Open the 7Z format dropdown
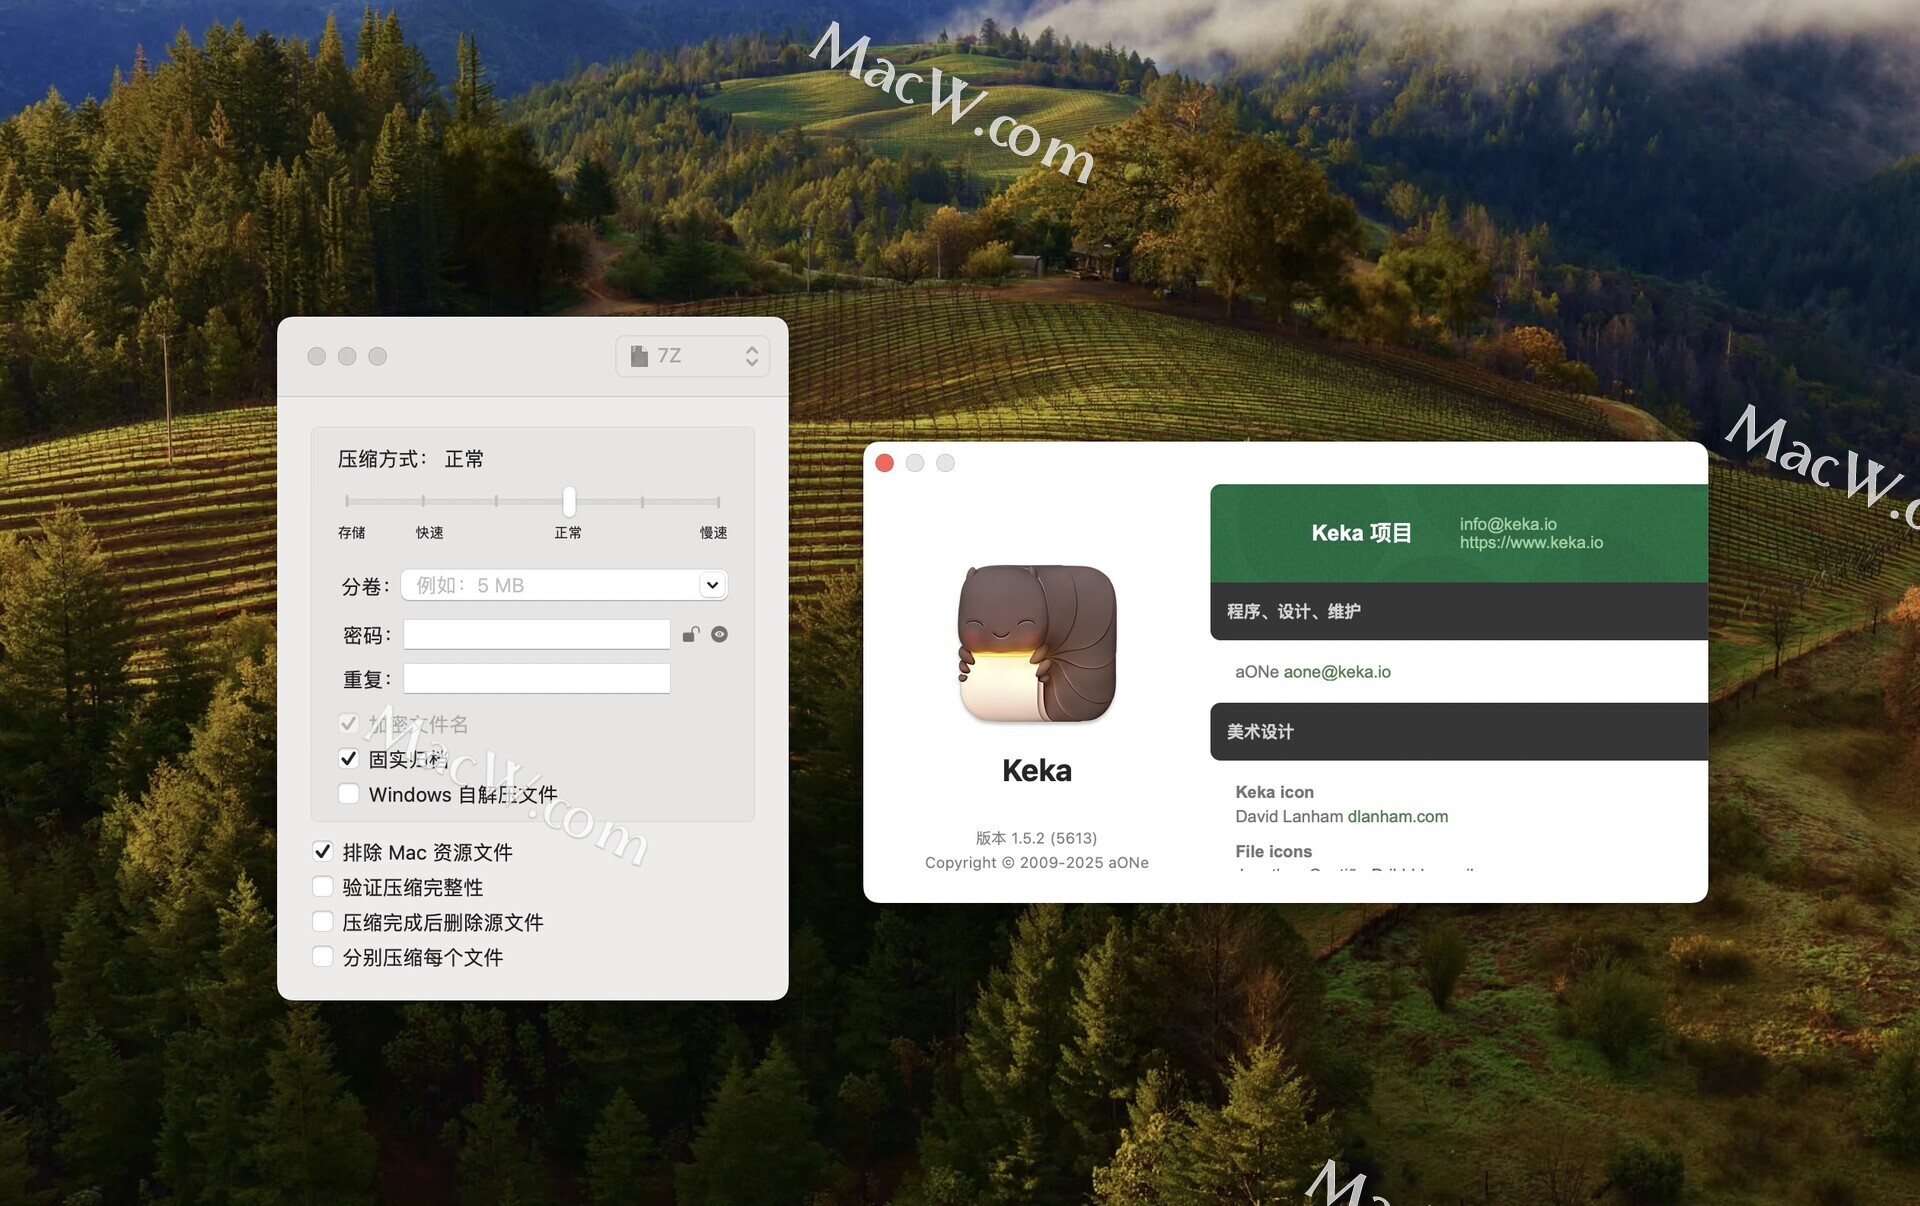Screen dimensions: 1920x1206 coord(692,356)
